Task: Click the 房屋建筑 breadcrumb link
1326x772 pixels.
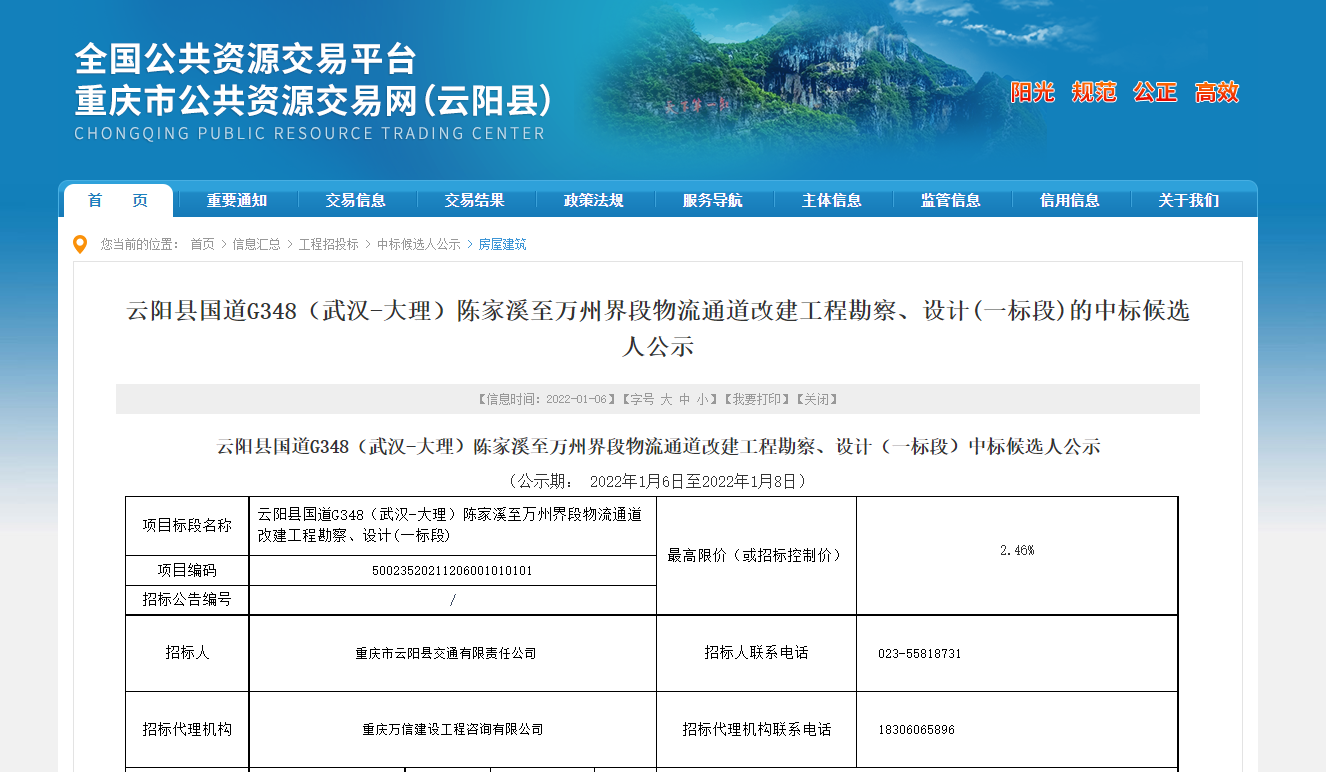Action: (502, 244)
